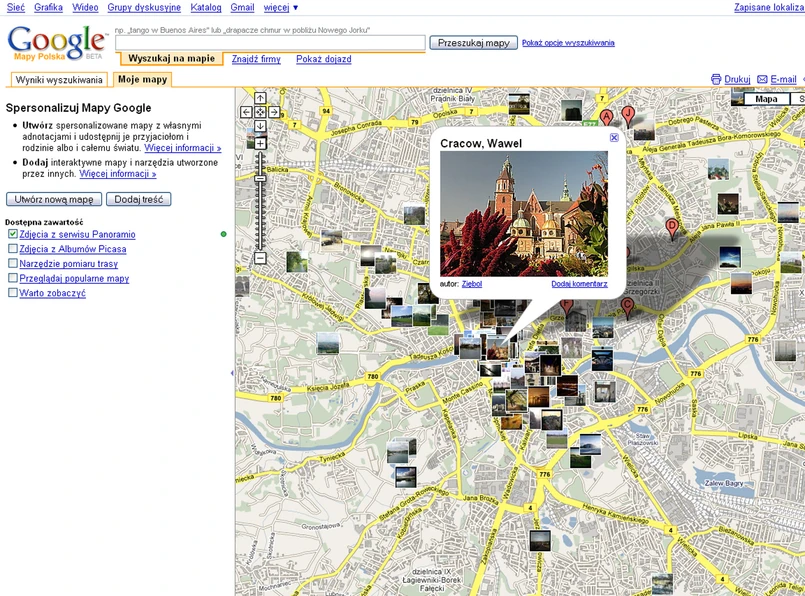The width and height of the screenshot is (805, 596).
Task: Zoom out with the minus button
Action: (260, 258)
